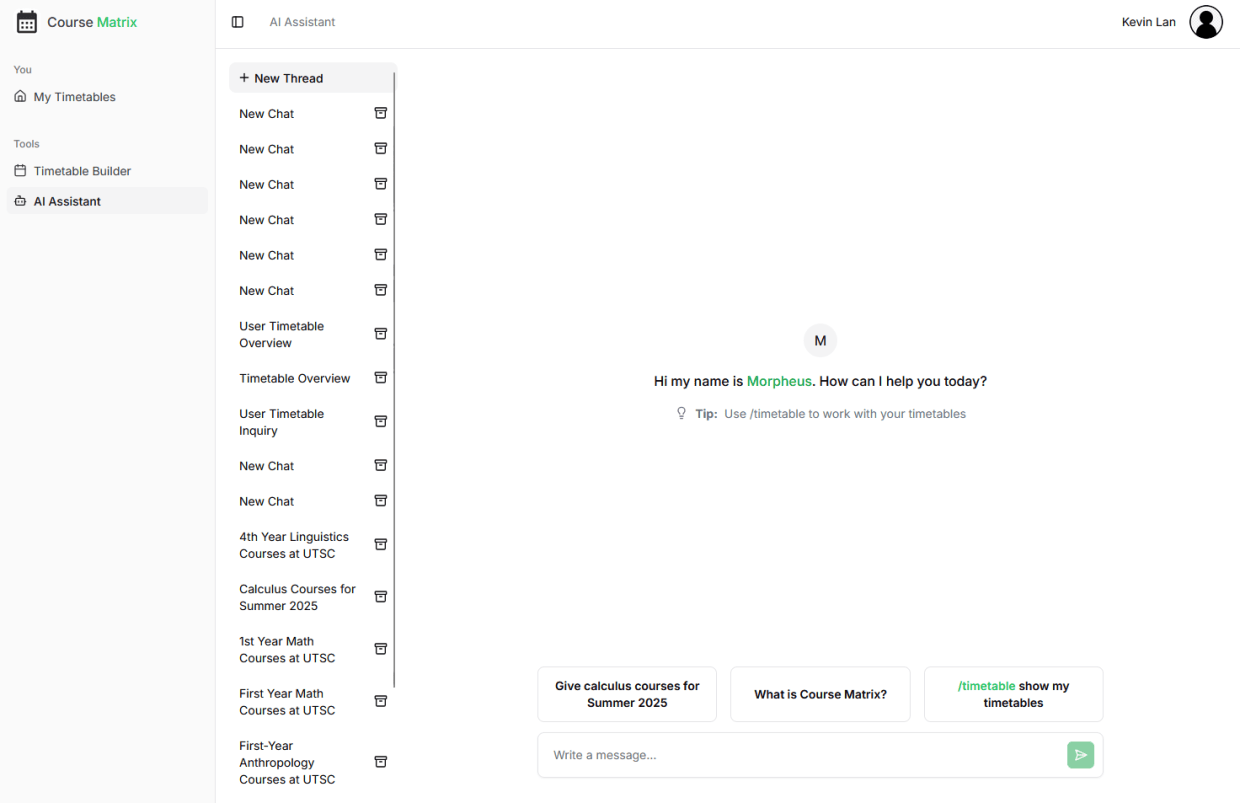
Task: Click the /timetable show my timetables suggestion
Action: click(1013, 694)
